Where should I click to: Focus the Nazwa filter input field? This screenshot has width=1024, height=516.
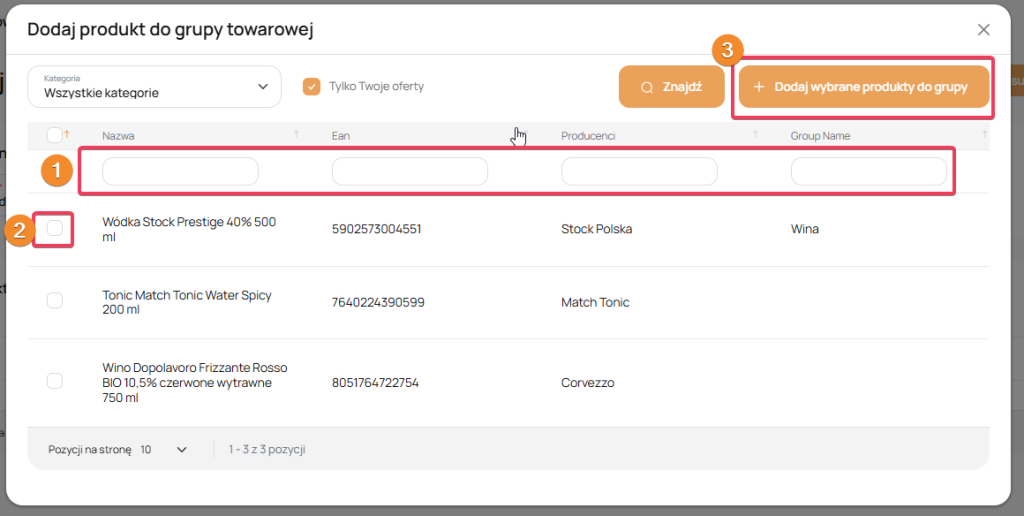(x=180, y=172)
